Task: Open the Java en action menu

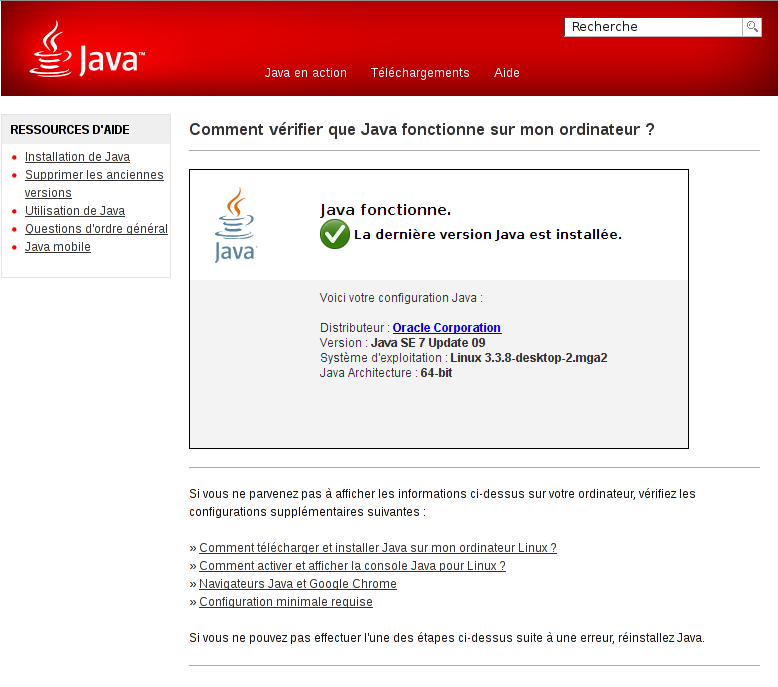Action: pos(306,73)
